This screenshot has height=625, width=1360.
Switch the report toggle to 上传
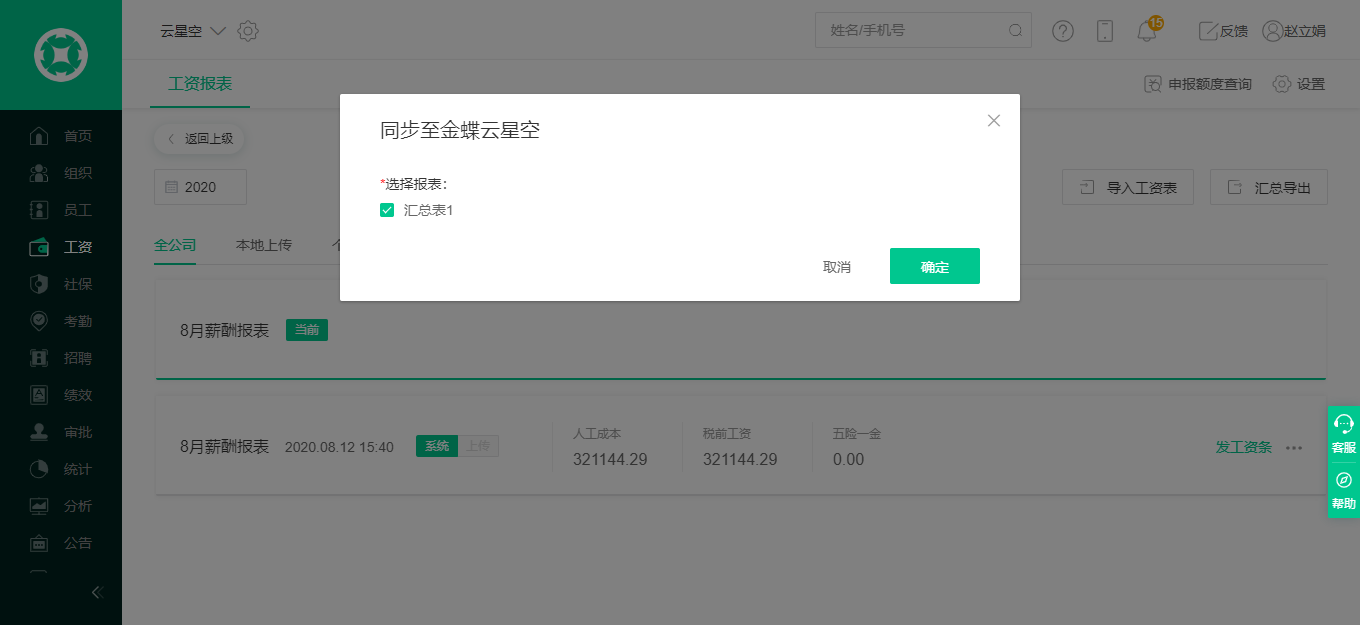pos(478,447)
